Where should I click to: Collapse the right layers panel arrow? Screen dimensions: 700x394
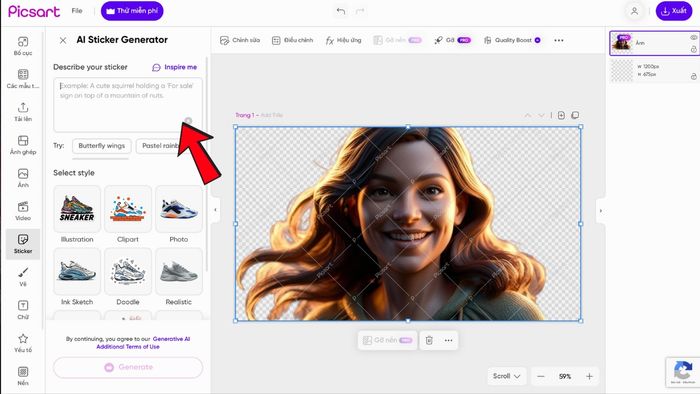click(x=600, y=210)
